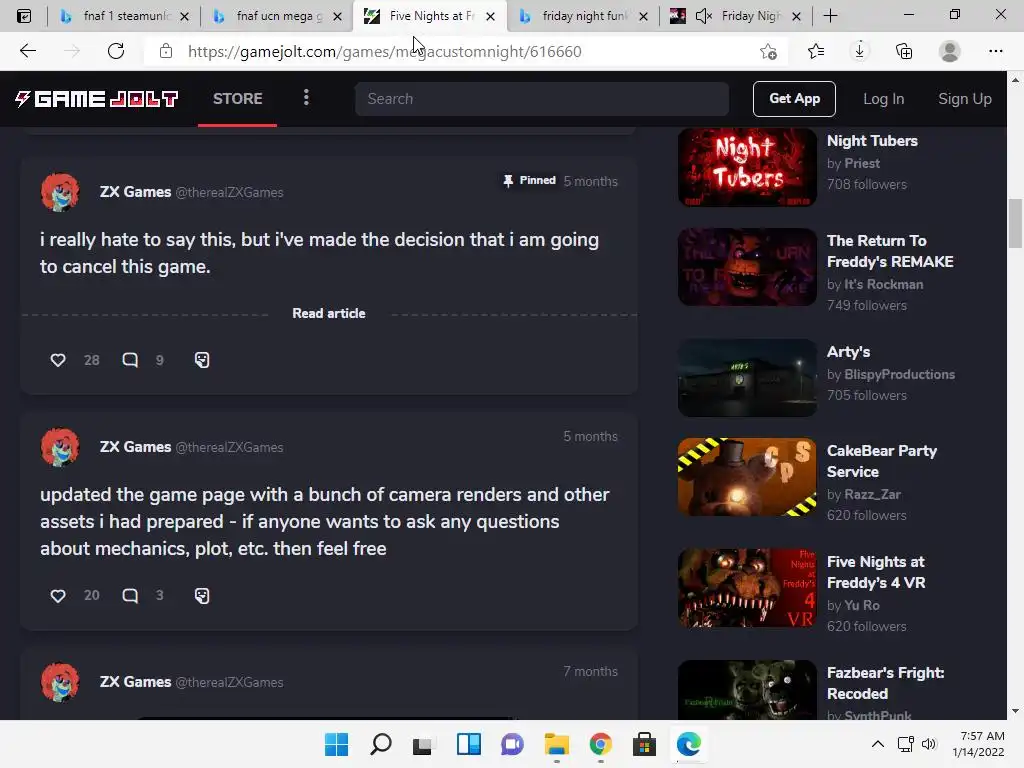
Task: Open Night Tubers game thumbnail
Action: (x=747, y=167)
